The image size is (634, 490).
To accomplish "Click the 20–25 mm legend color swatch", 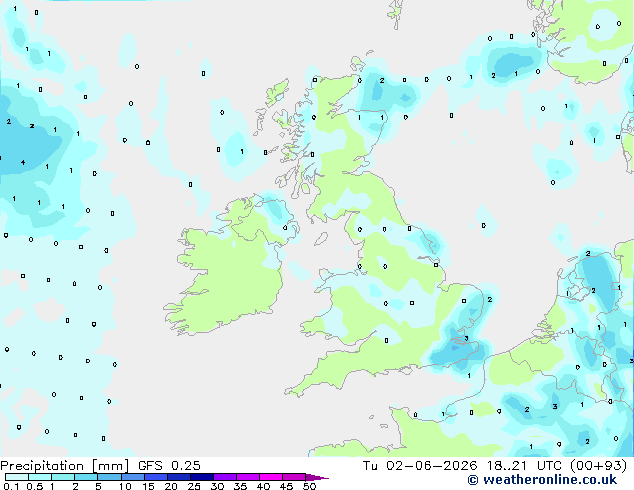I will [x=178, y=477].
